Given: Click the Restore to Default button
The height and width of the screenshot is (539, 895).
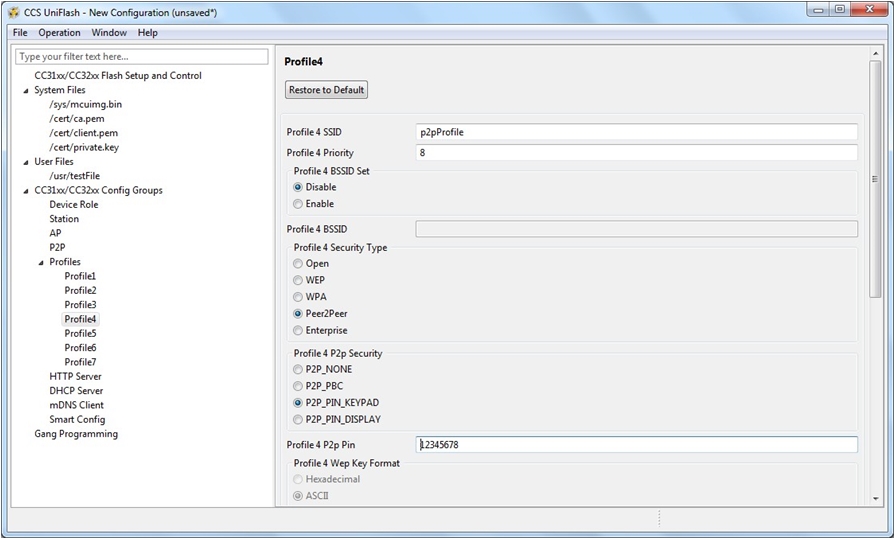Looking at the screenshot, I should [x=326, y=90].
